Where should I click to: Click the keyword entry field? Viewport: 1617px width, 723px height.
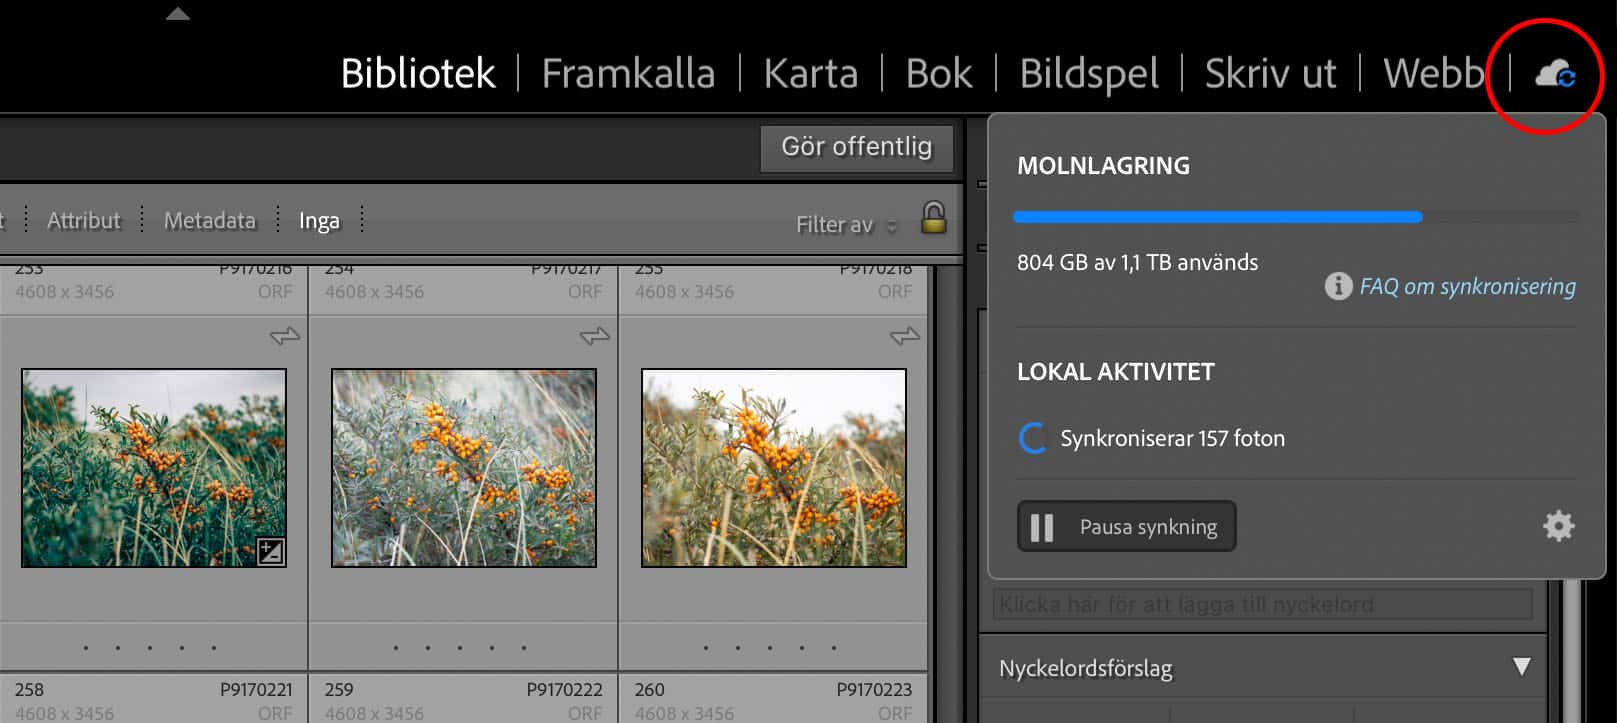[x=1262, y=605]
